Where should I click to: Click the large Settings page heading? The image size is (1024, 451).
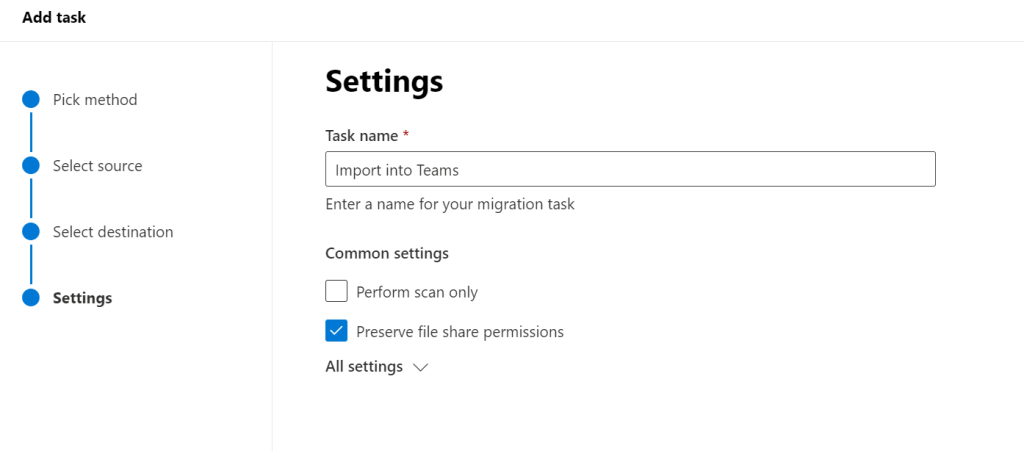point(384,82)
